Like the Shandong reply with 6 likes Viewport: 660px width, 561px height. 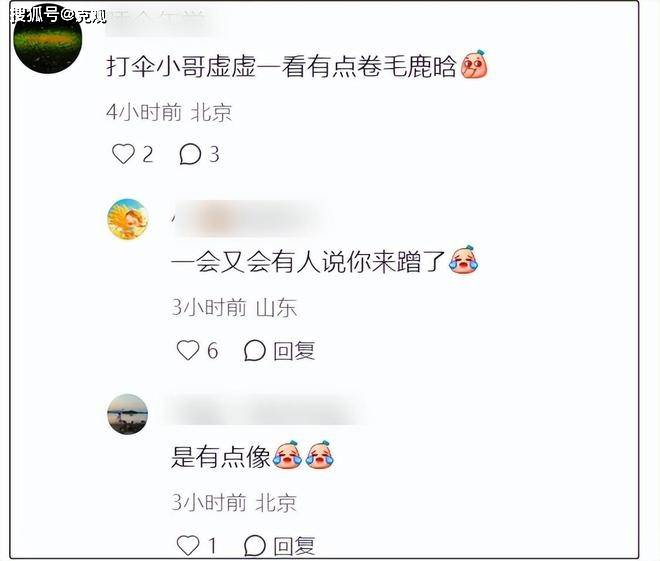(x=188, y=350)
